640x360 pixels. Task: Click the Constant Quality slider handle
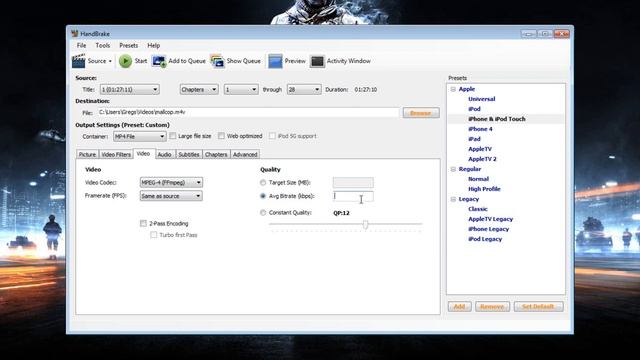click(365, 224)
